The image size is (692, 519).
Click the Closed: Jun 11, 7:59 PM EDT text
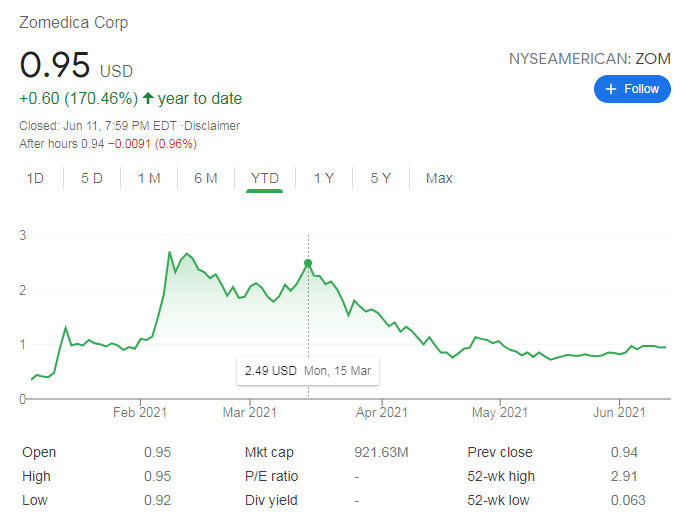coord(98,126)
